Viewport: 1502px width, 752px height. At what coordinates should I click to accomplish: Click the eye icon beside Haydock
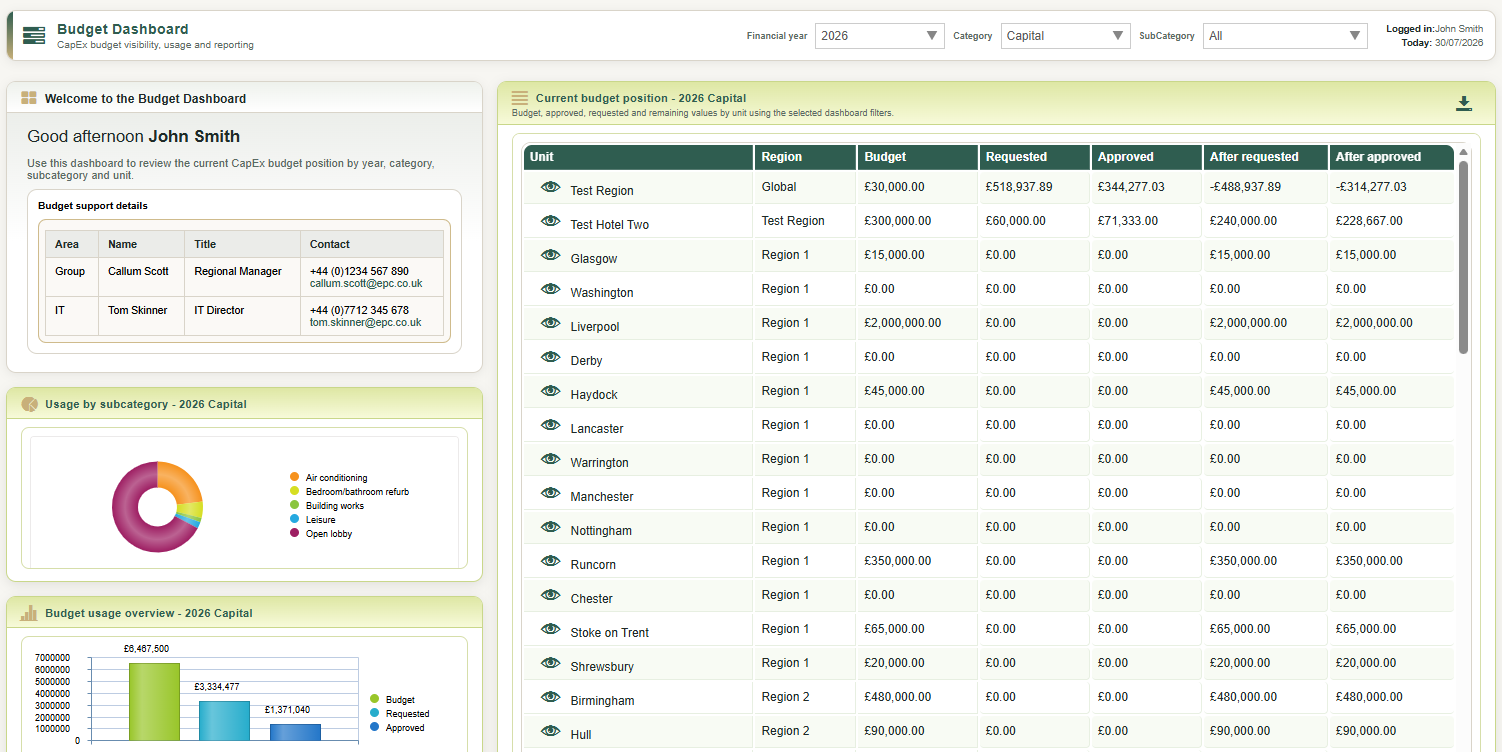pyautogui.click(x=550, y=391)
